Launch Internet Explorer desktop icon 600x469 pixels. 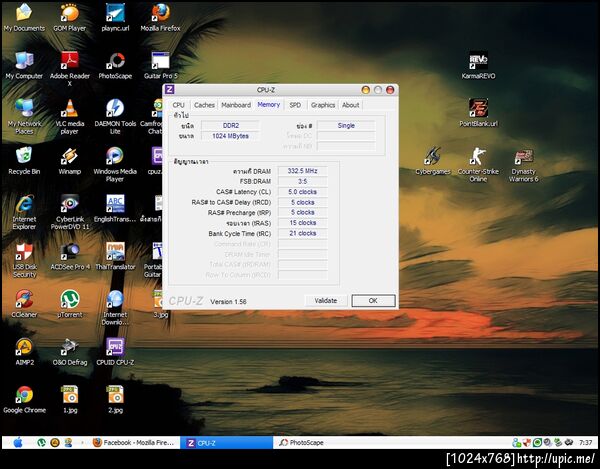pyautogui.click(x=24, y=212)
